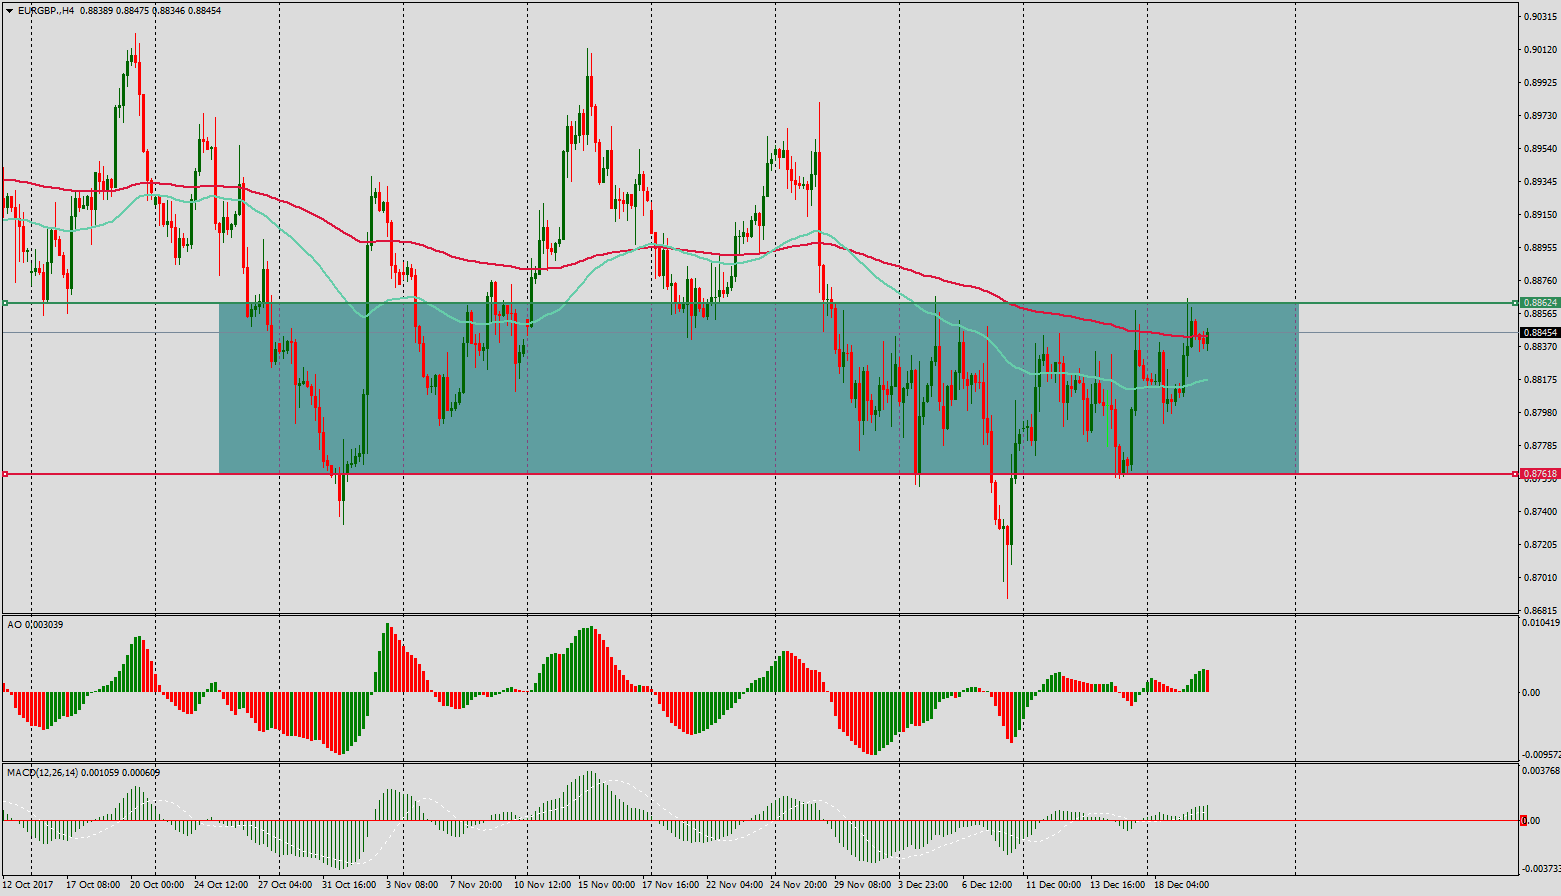The width and height of the screenshot is (1561, 896).
Task: Click the 12 Oct 2017 date label
Action: point(29,885)
